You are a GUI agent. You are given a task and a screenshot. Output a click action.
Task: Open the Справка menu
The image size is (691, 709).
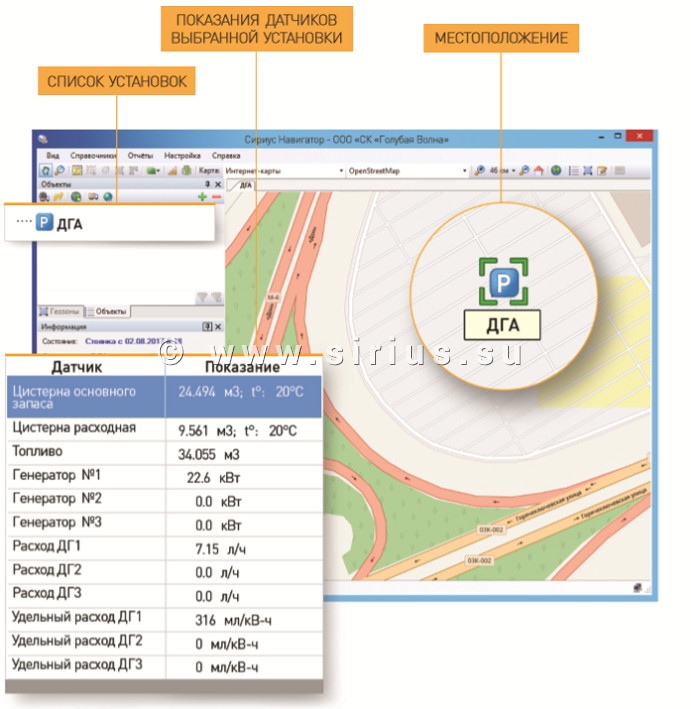(x=226, y=156)
